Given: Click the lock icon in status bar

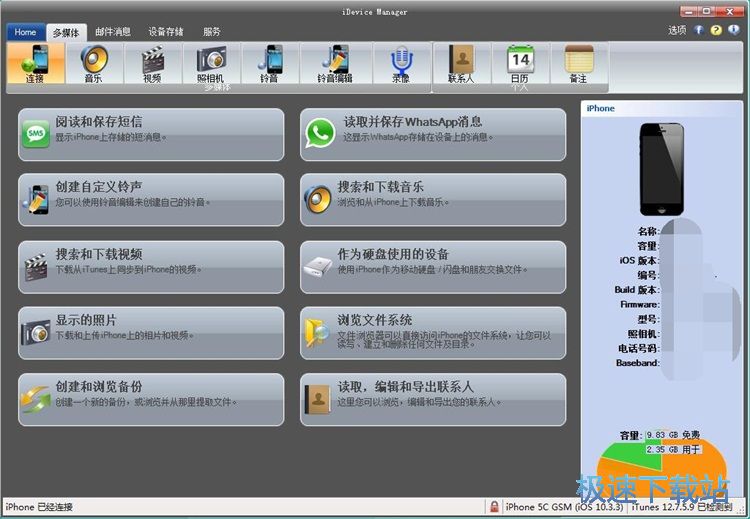Looking at the screenshot, I should click(x=494, y=507).
